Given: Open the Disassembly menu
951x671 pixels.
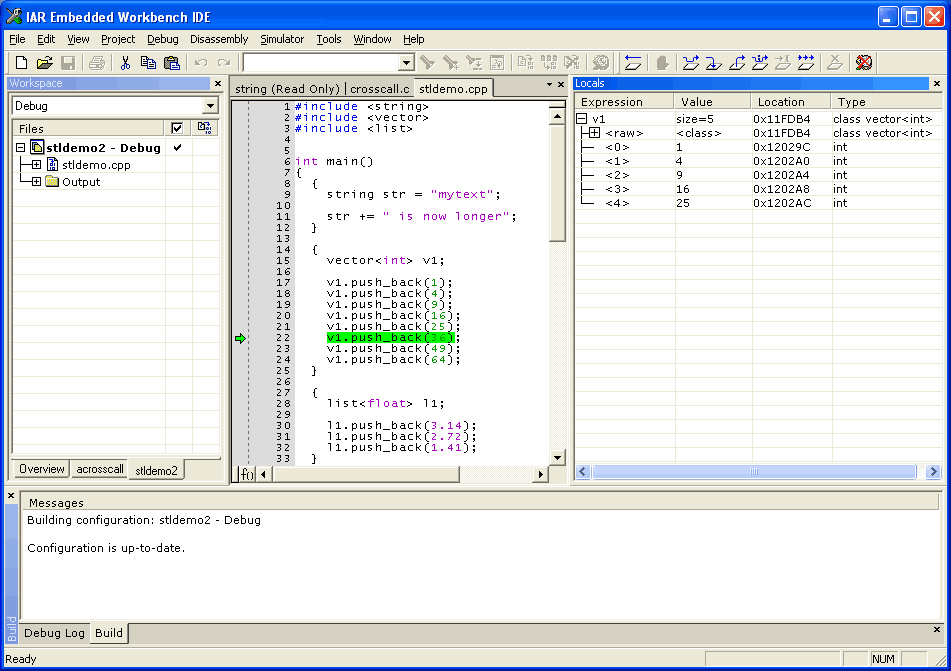Looking at the screenshot, I should (x=219, y=39).
